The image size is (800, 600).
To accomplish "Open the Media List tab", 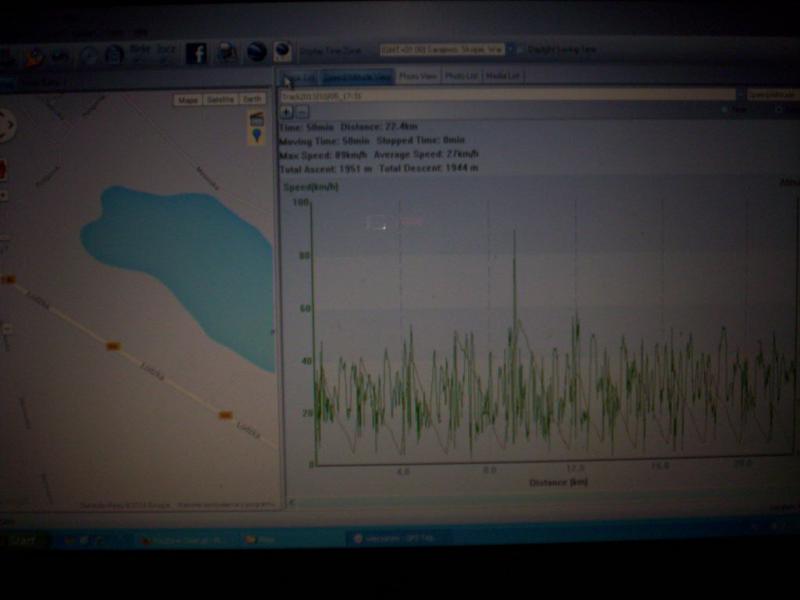I will 503,76.
